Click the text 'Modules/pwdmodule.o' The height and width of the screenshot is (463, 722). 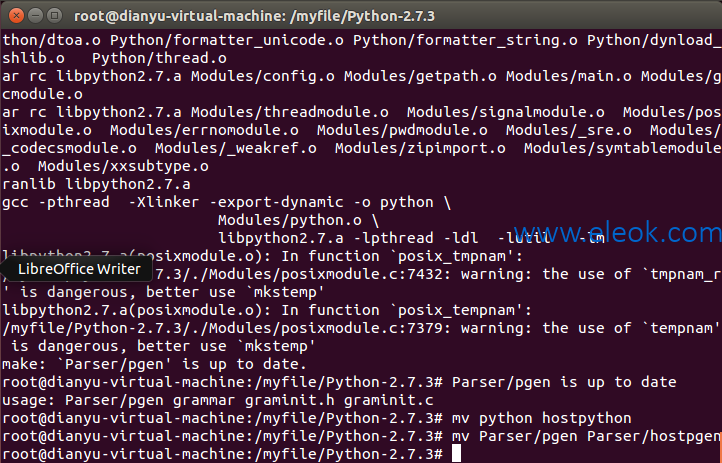pyautogui.click(x=402, y=130)
